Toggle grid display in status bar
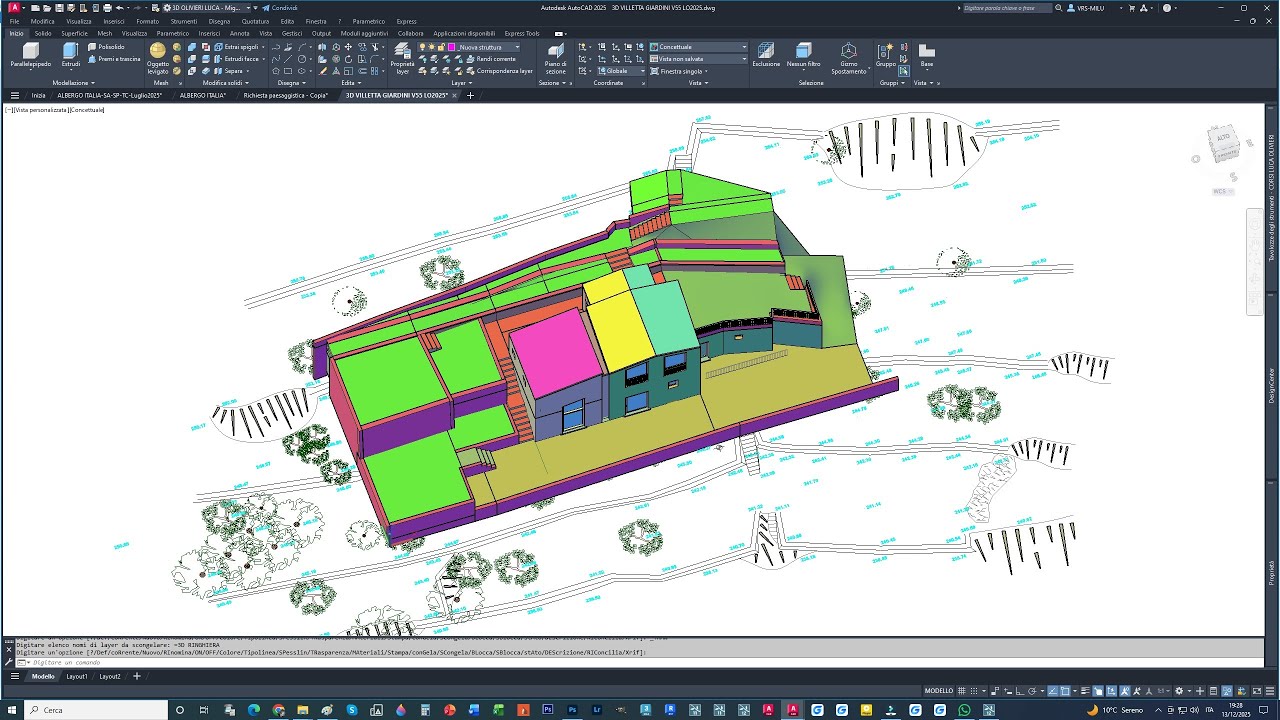Image resolution: width=1280 pixels, height=720 pixels. tap(962, 691)
